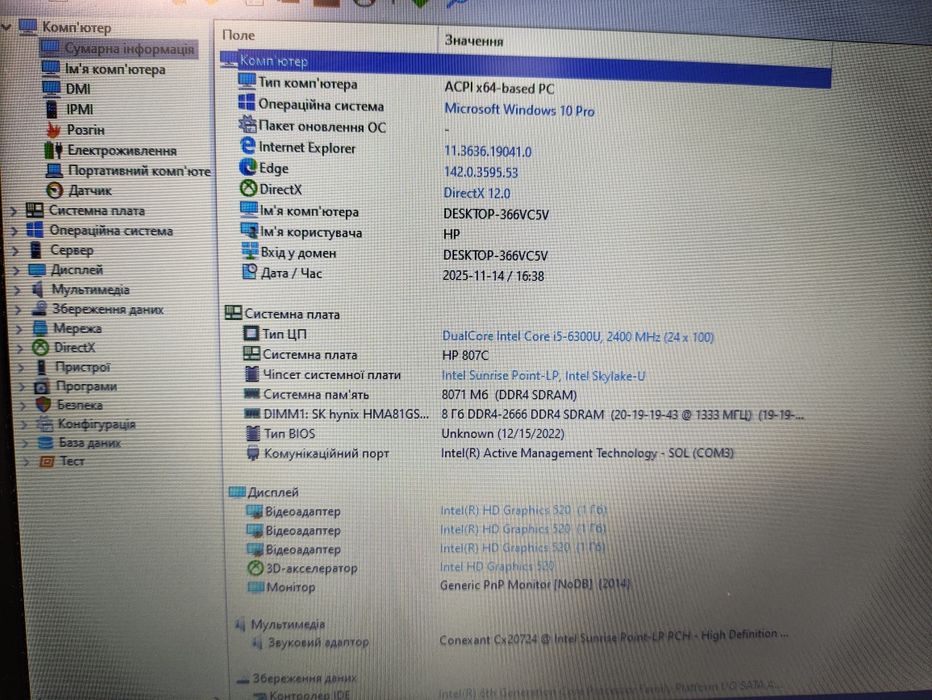Image resolution: width=932 pixels, height=700 pixels.
Task: Open the Microsoft Windows 10 Pro link
Action: tap(519, 110)
